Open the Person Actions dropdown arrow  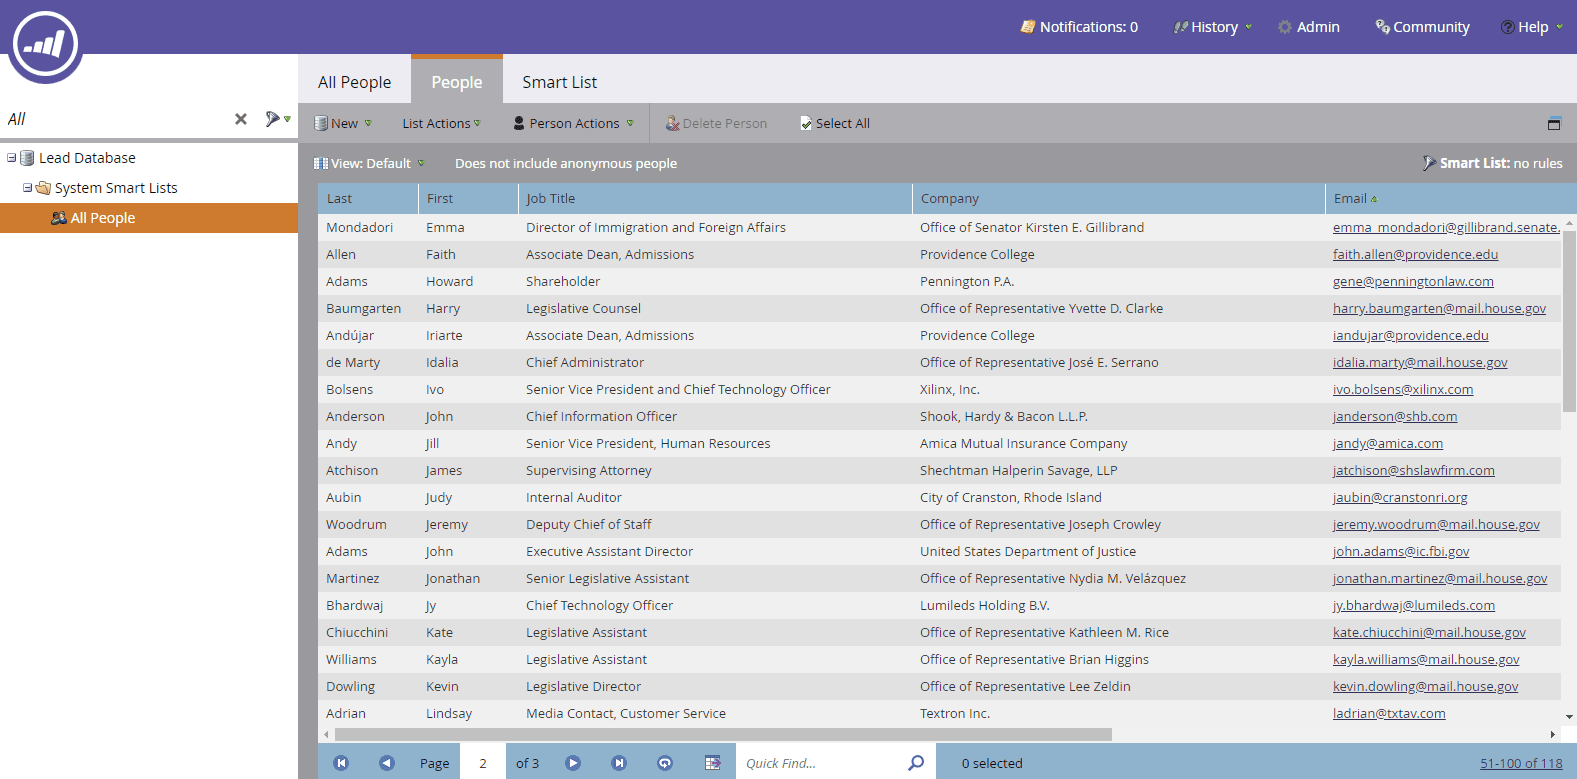coord(630,123)
